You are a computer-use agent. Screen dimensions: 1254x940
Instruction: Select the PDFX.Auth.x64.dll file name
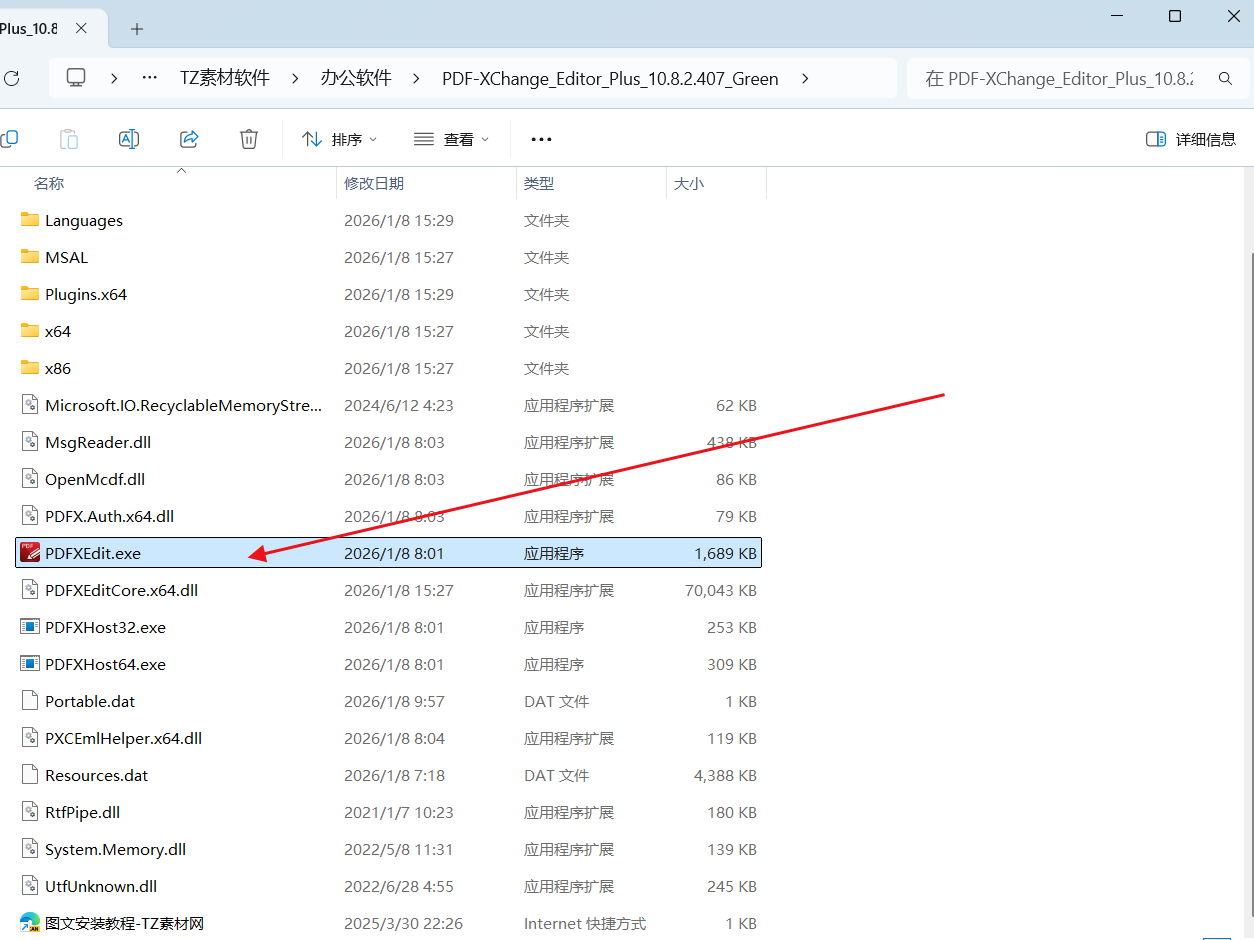tap(110, 516)
